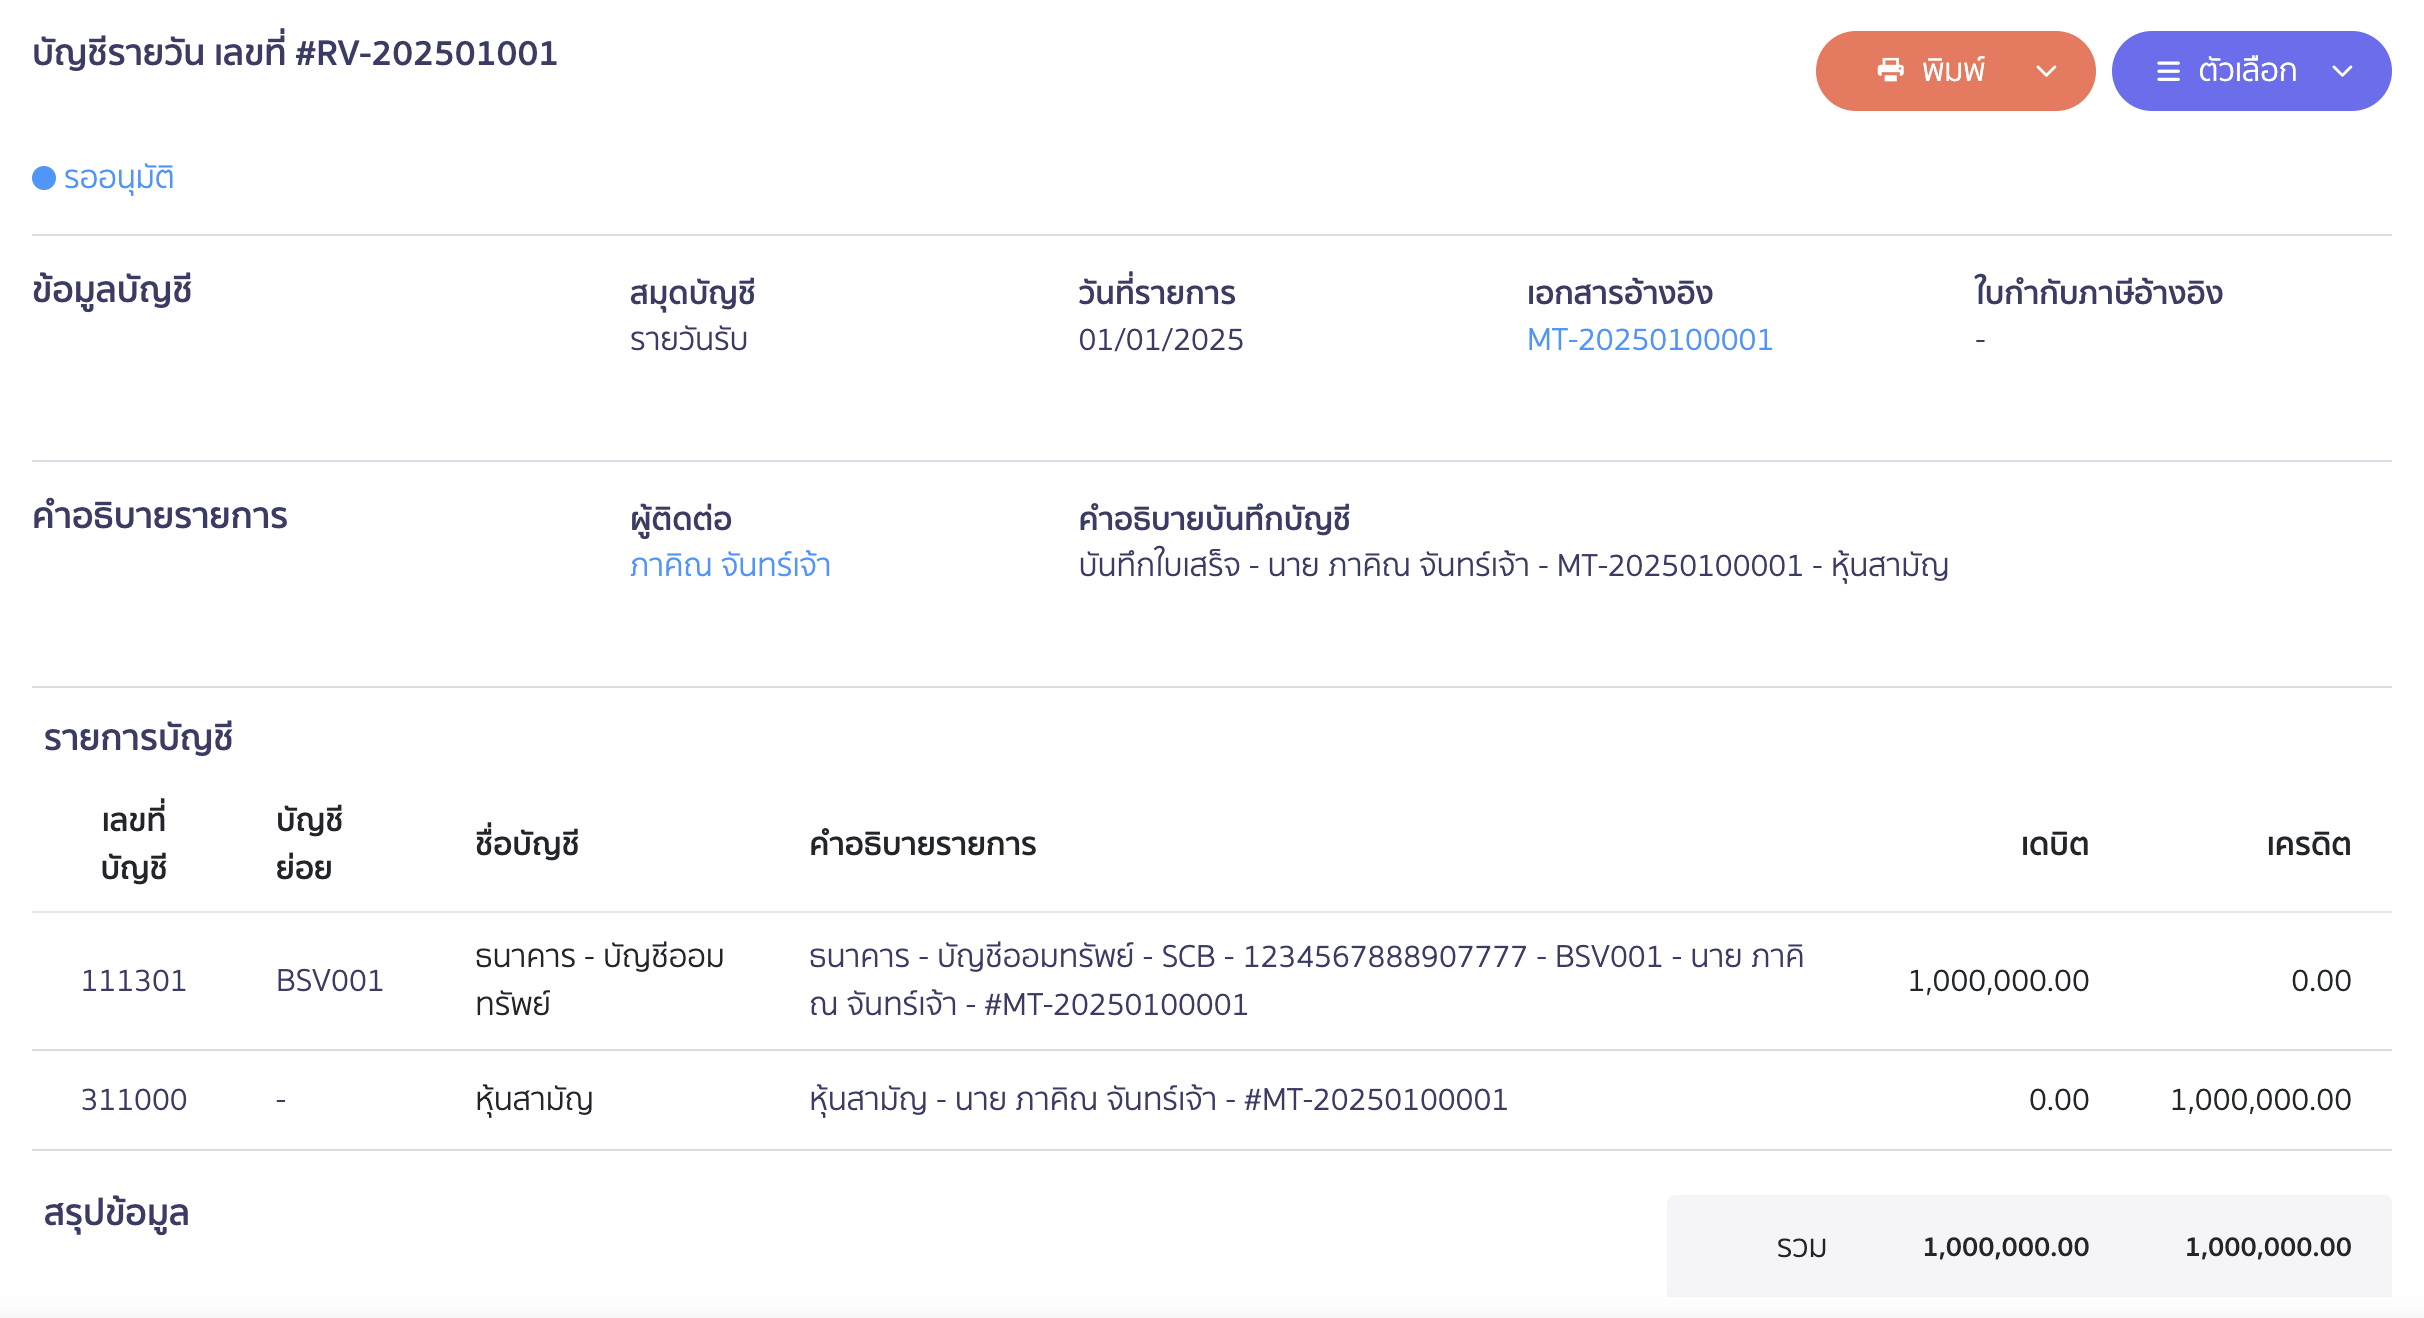Click description starting ธนาคาร - บัญชีออมทรัพย์ - SCB
The height and width of the screenshot is (1318, 2424).
(1306, 980)
